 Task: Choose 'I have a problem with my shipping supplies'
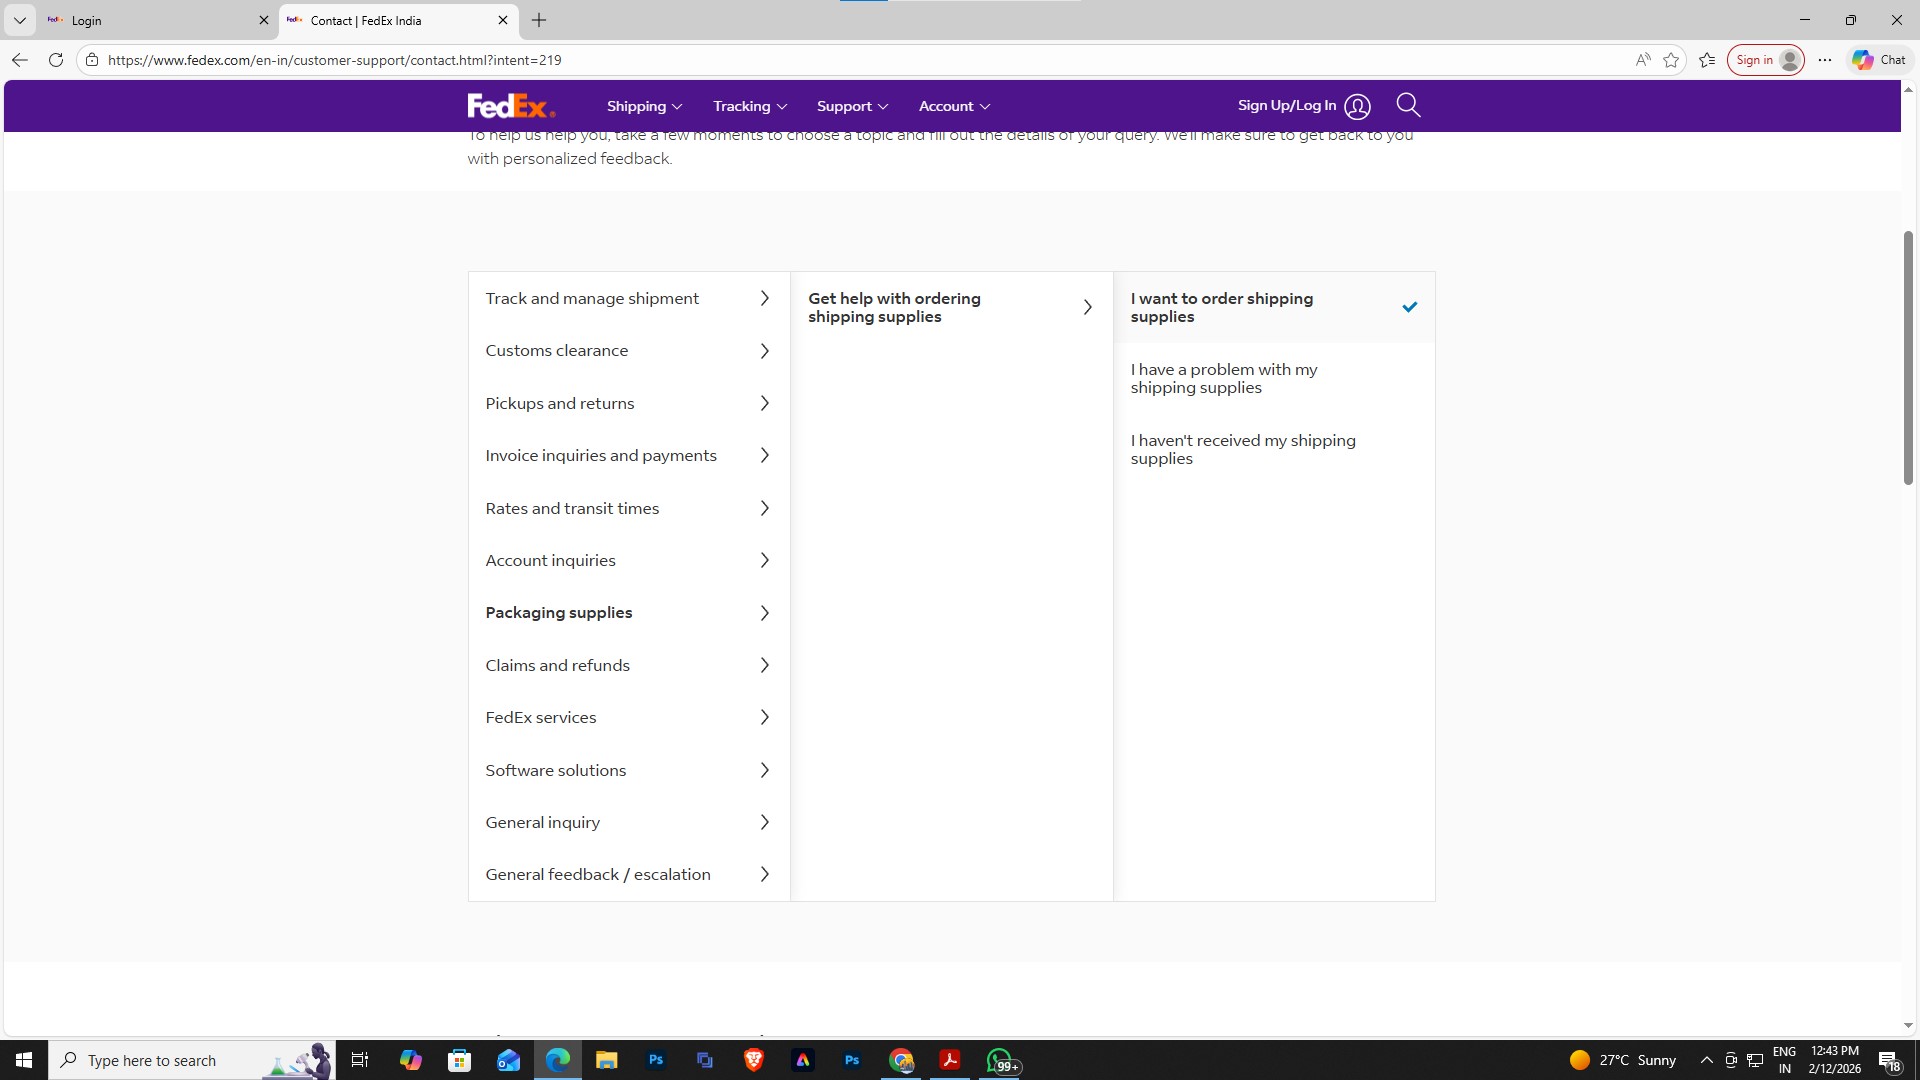tap(1224, 378)
